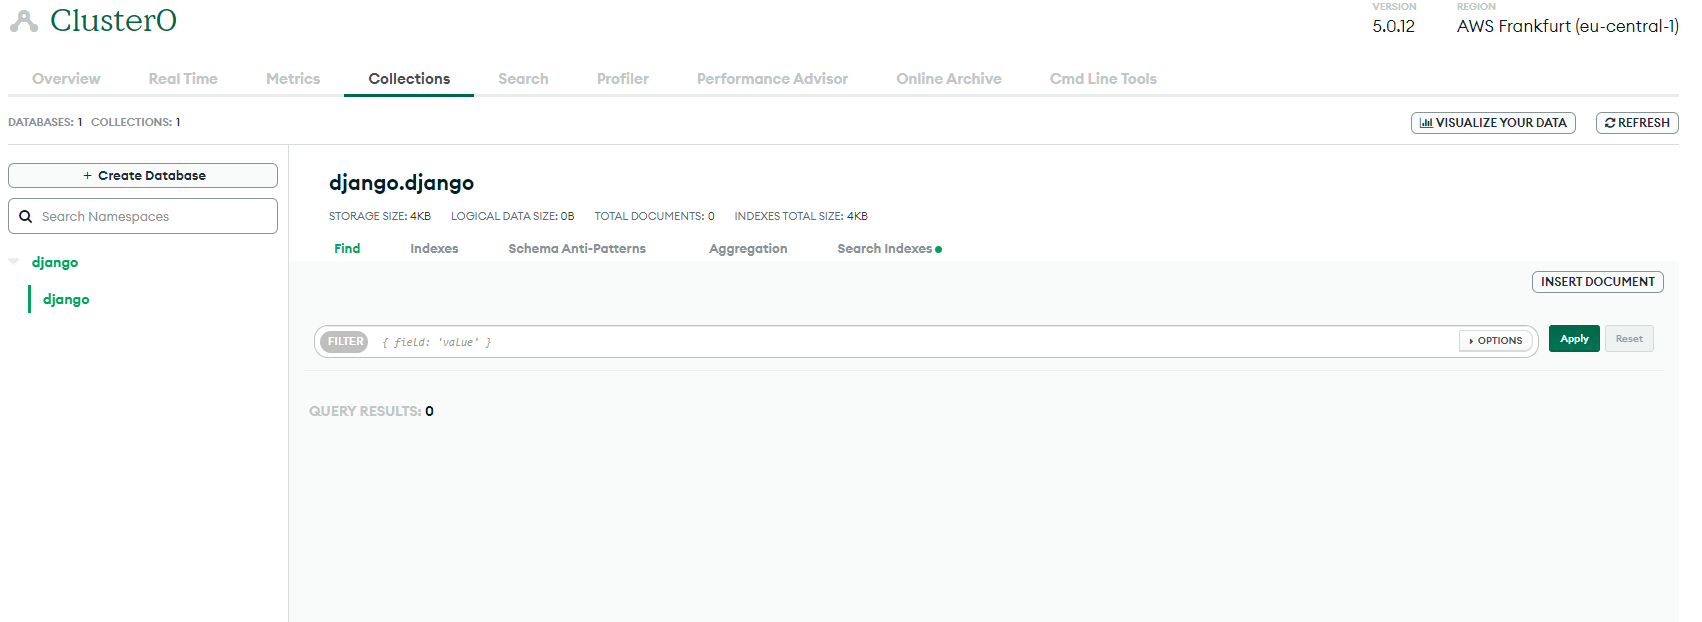Apply the query filter
This screenshot has height=622, width=1702.
pos(1574,339)
